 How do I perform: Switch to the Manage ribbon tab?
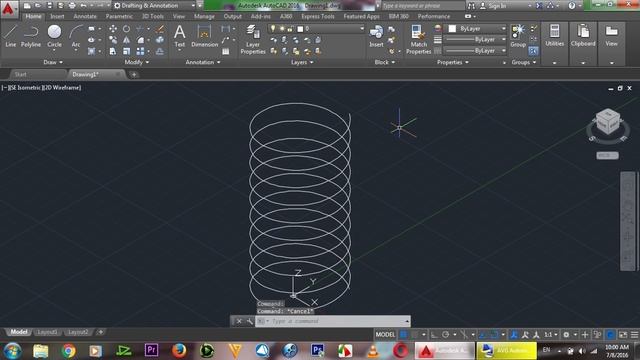tap(204, 16)
